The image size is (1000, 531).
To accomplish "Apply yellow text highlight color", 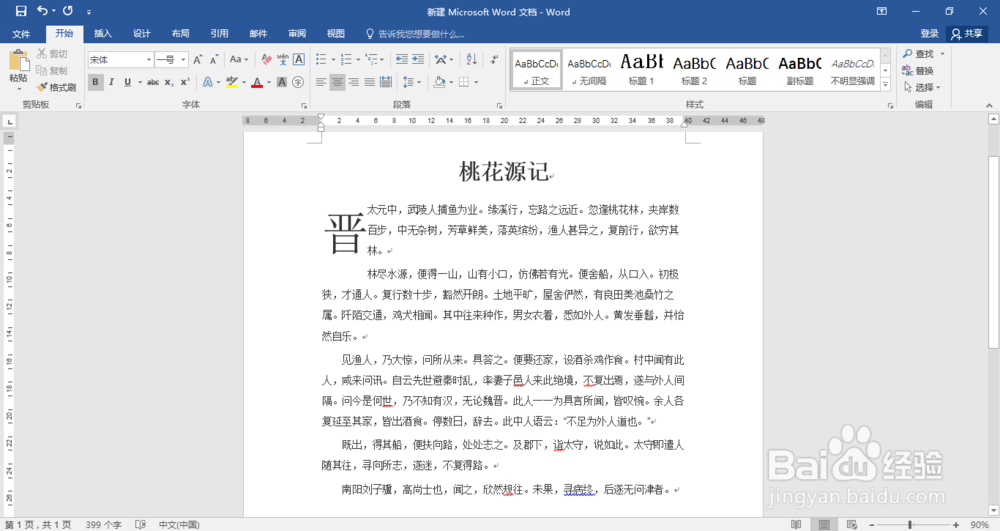I will (231, 82).
